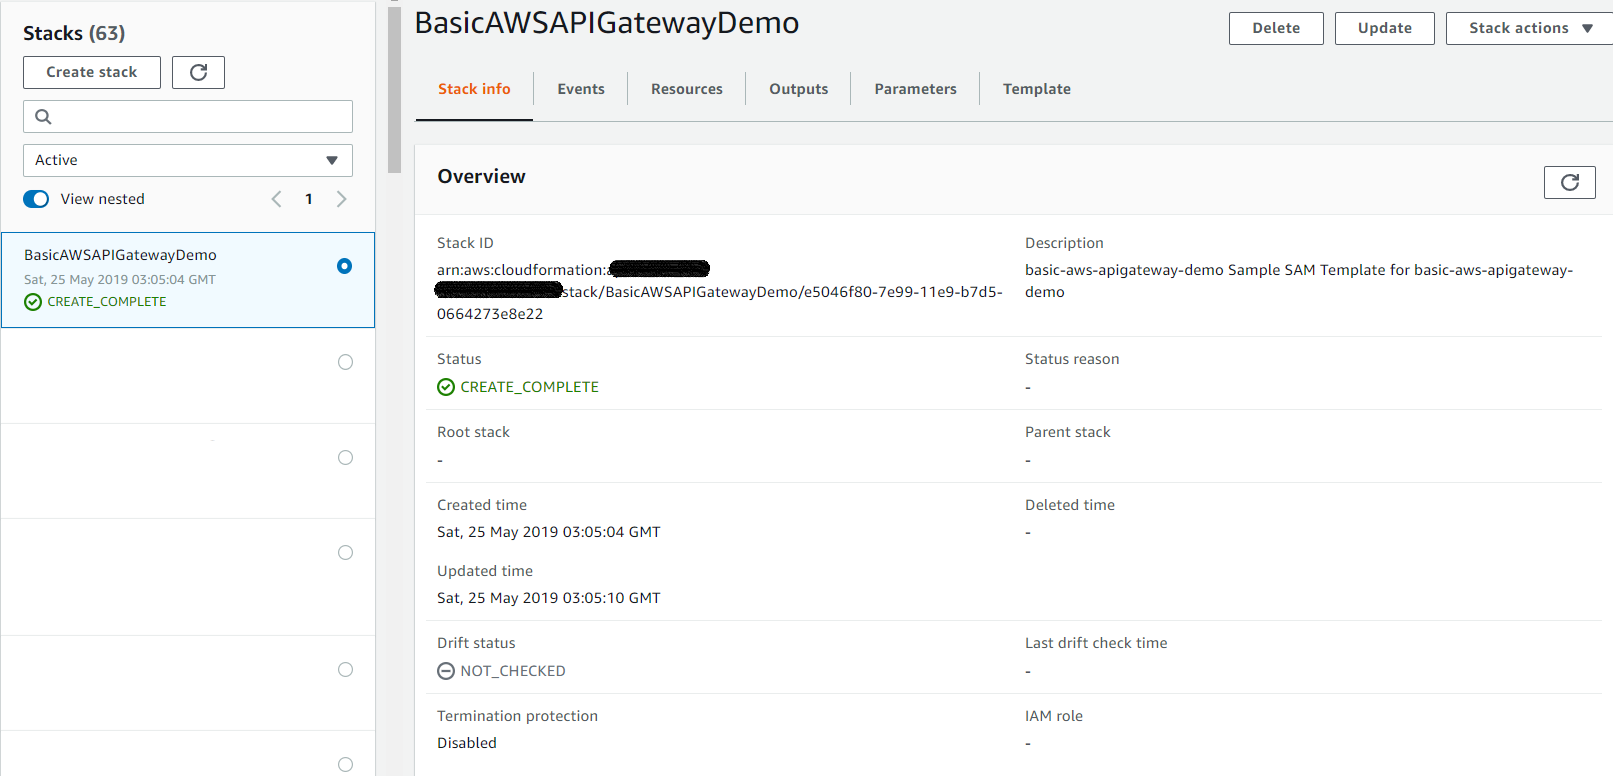Click page number 1 in pagination

[309, 199]
